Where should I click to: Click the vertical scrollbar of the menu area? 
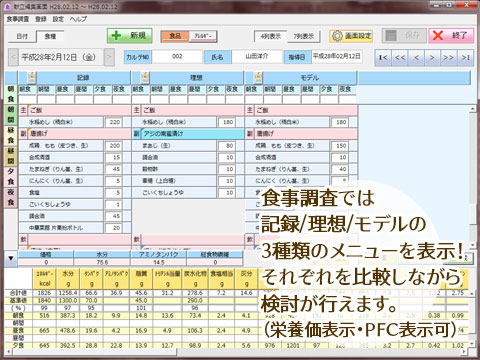click(473, 177)
